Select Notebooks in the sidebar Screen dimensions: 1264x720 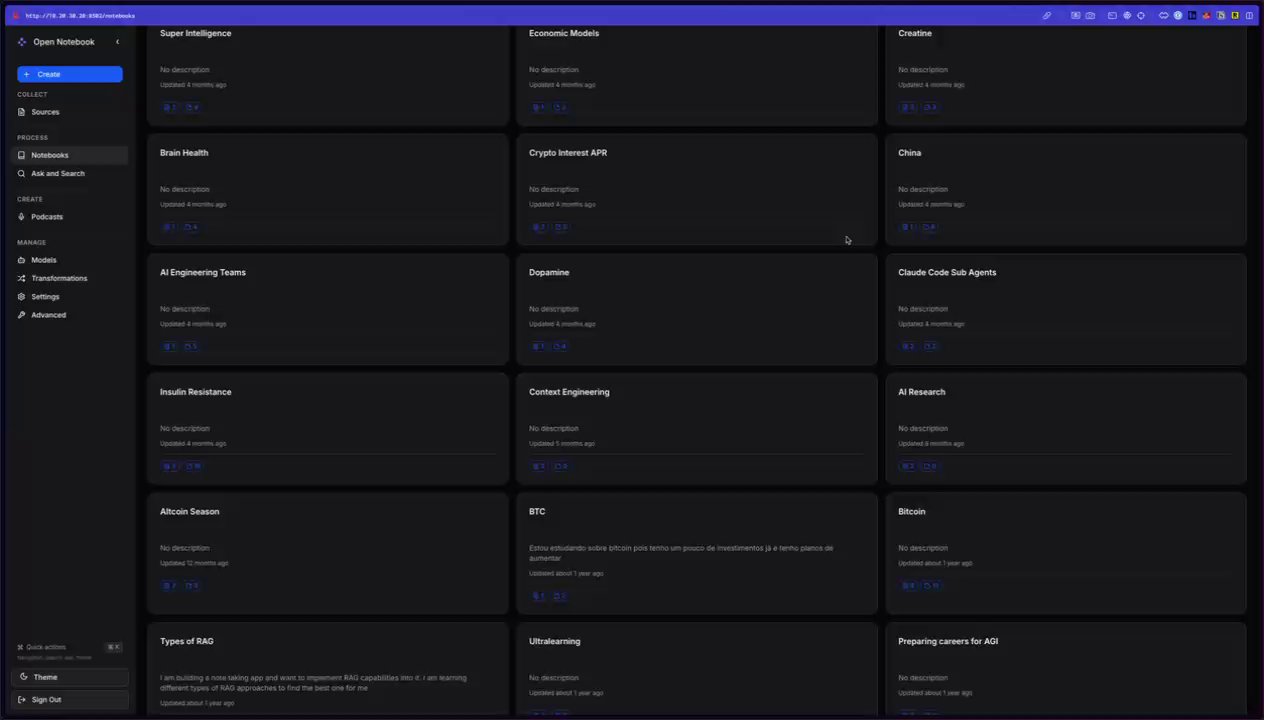[49, 155]
